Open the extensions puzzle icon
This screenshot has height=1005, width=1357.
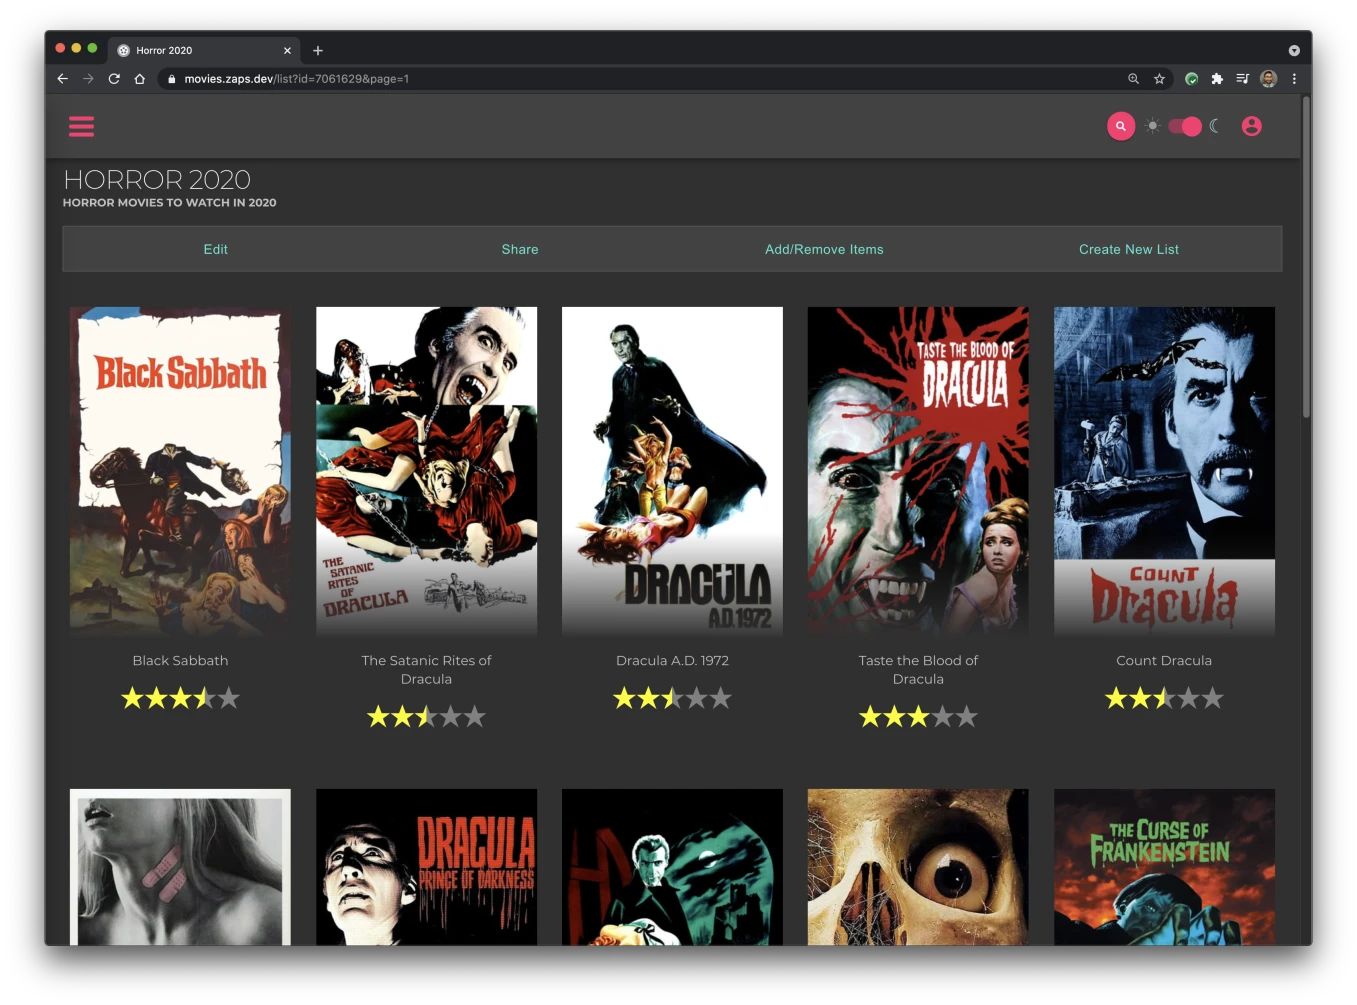(1217, 78)
